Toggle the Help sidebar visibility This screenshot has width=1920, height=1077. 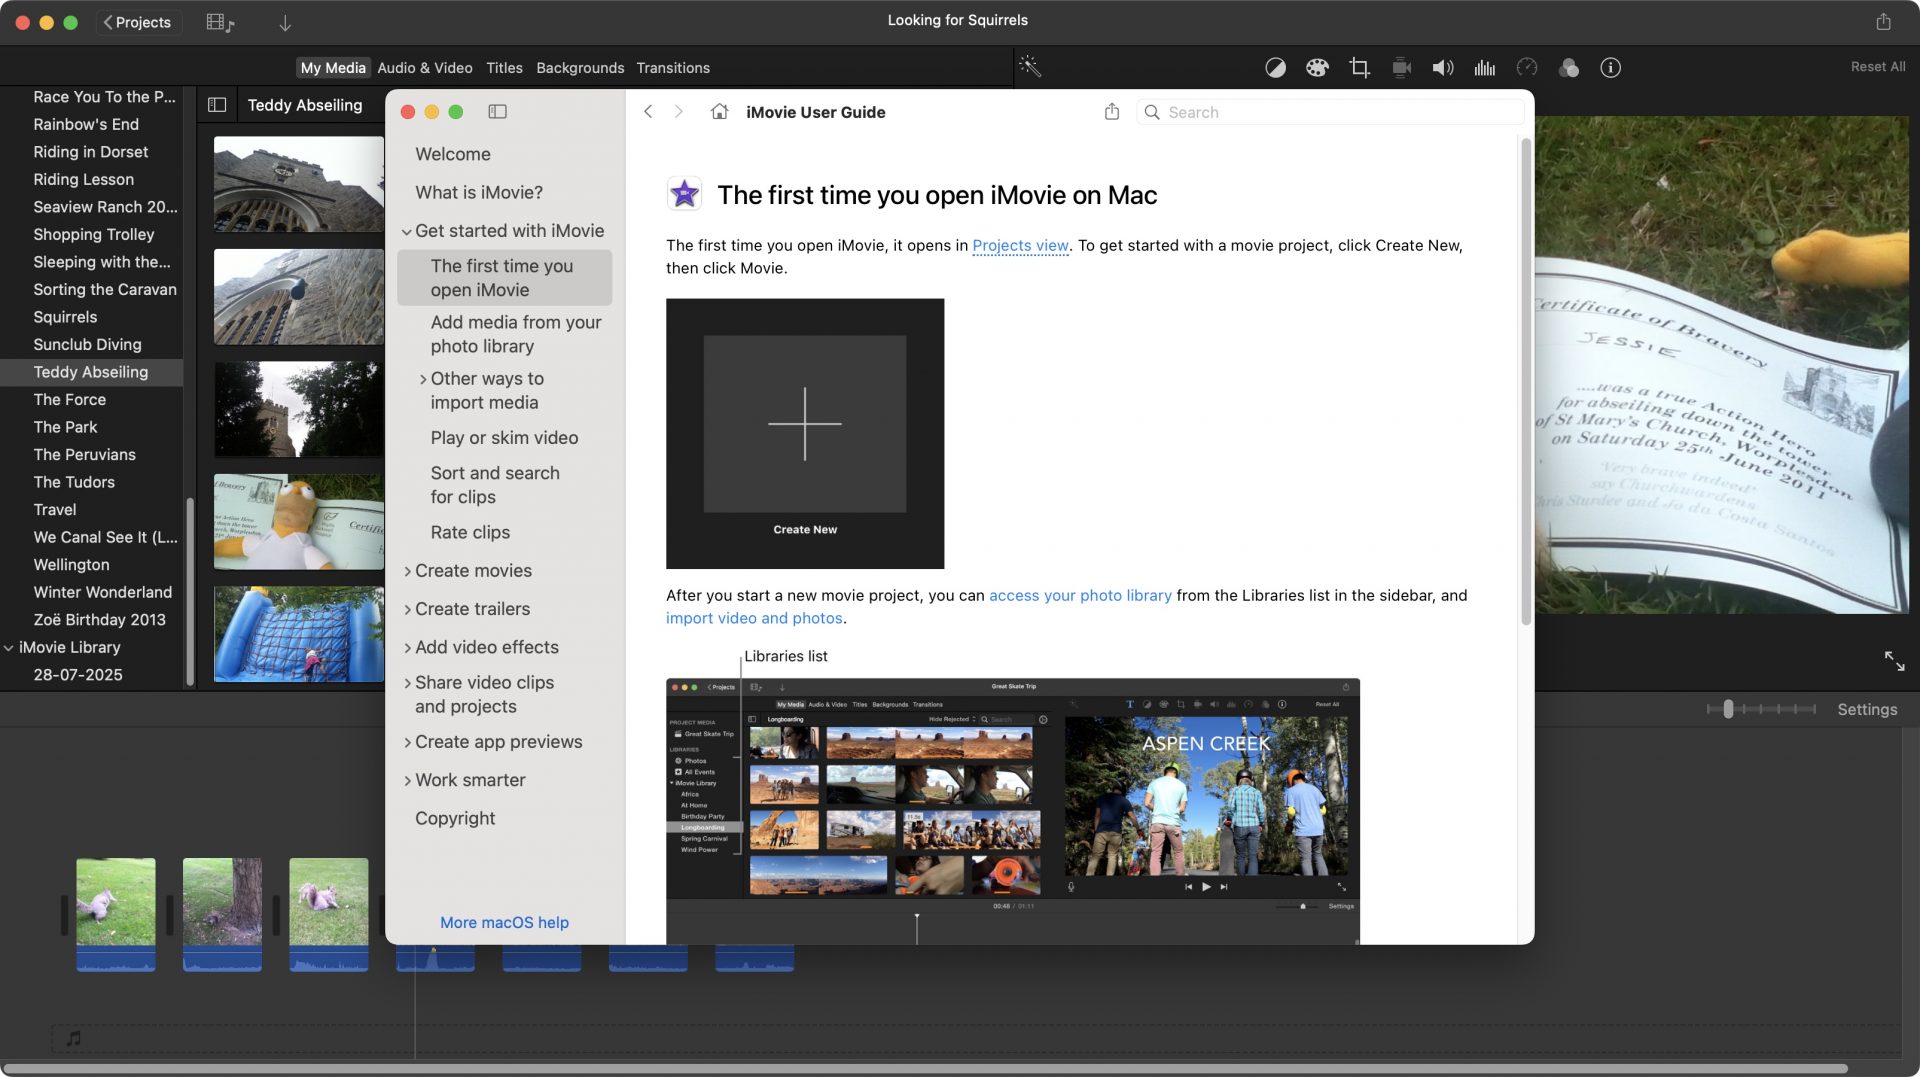coord(498,111)
